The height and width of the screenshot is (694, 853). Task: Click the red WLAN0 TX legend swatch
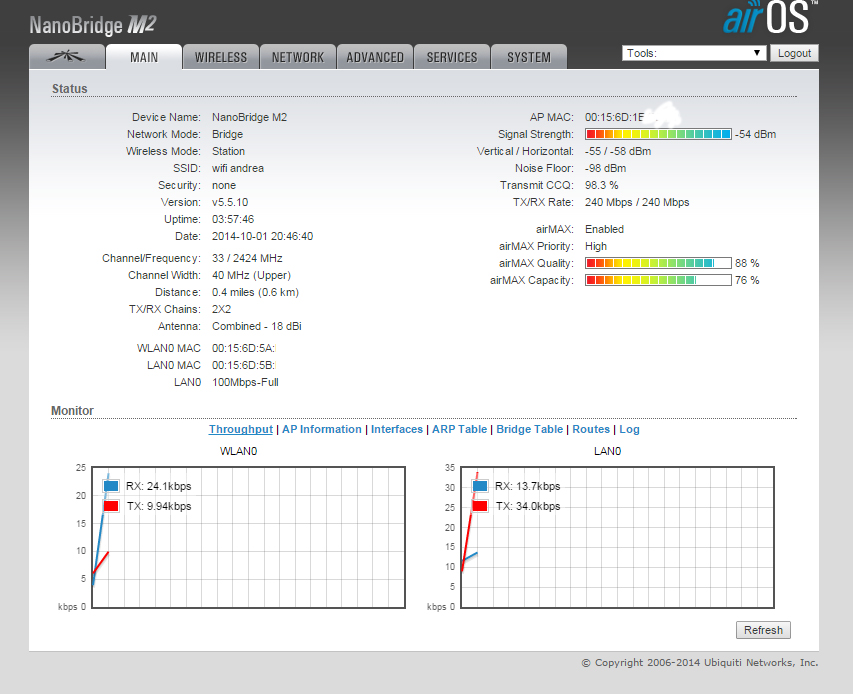click(x=111, y=506)
